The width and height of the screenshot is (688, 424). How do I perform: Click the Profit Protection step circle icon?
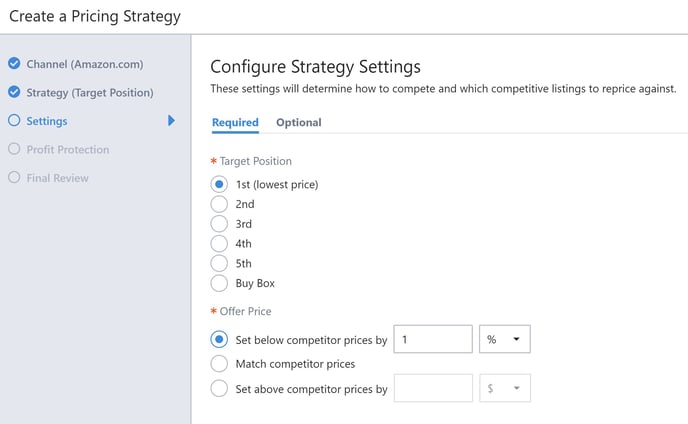coord(14,150)
